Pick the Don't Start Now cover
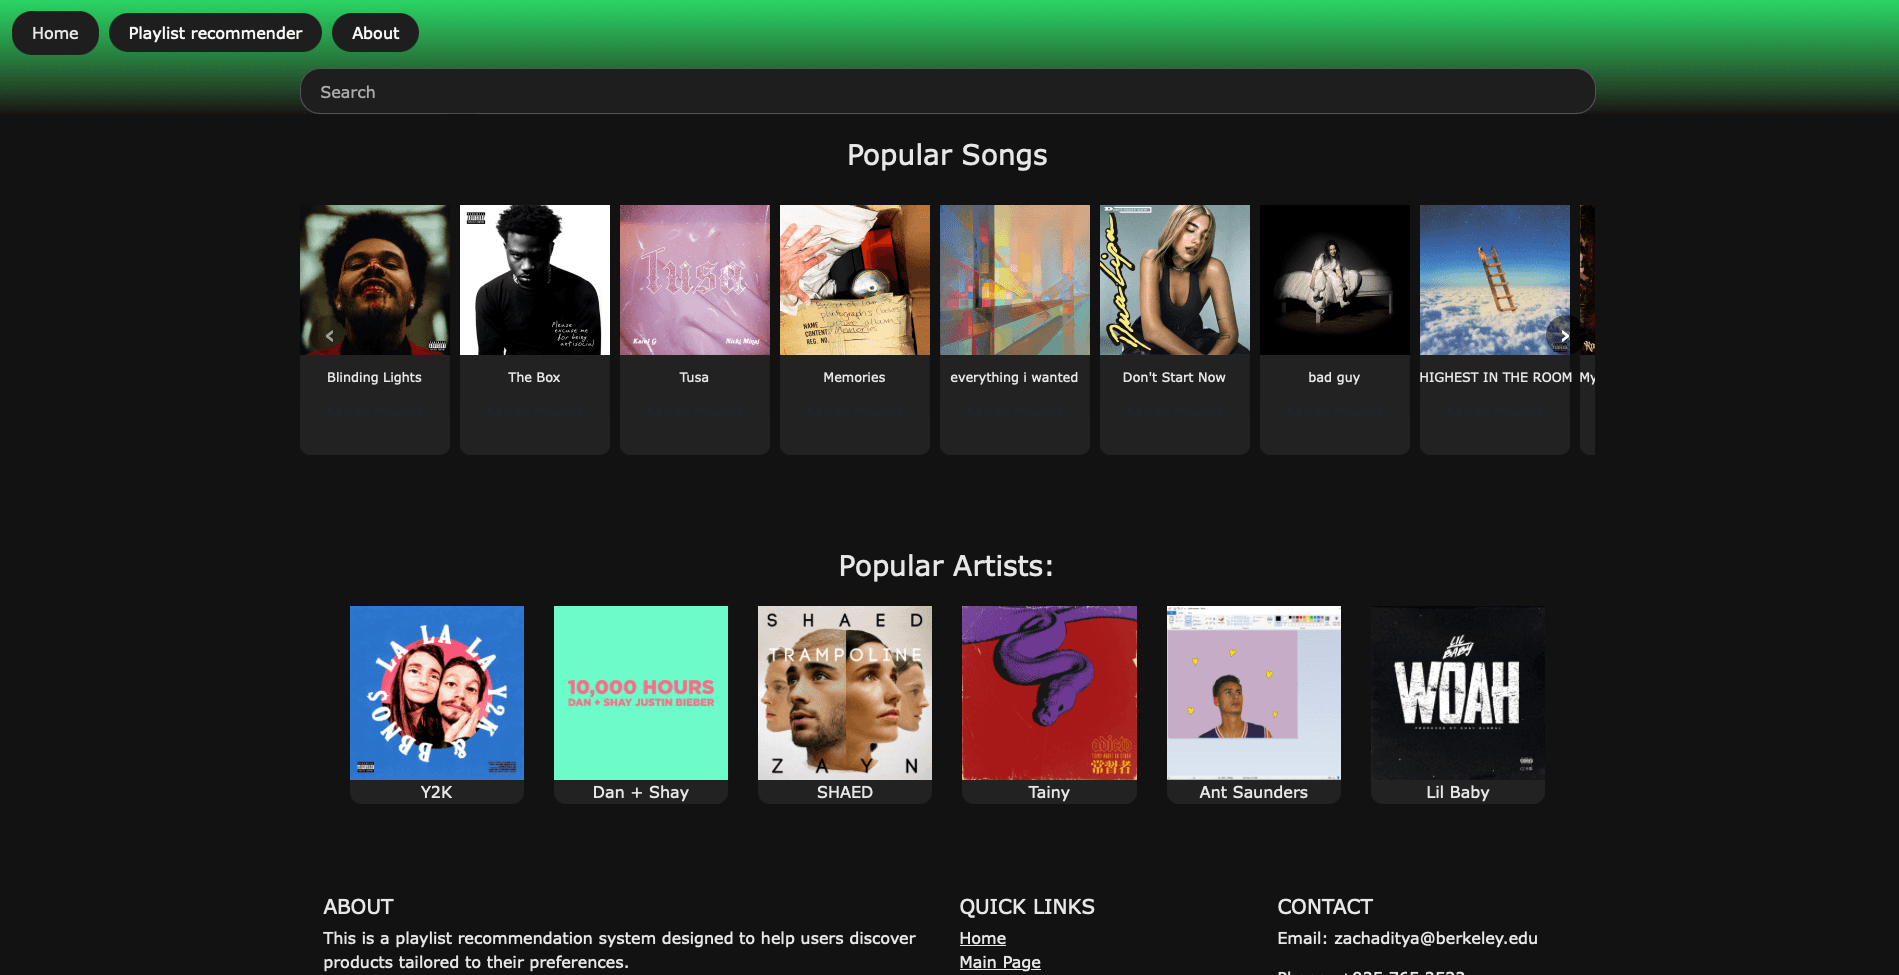This screenshot has height=975, width=1899. click(1175, 280)
